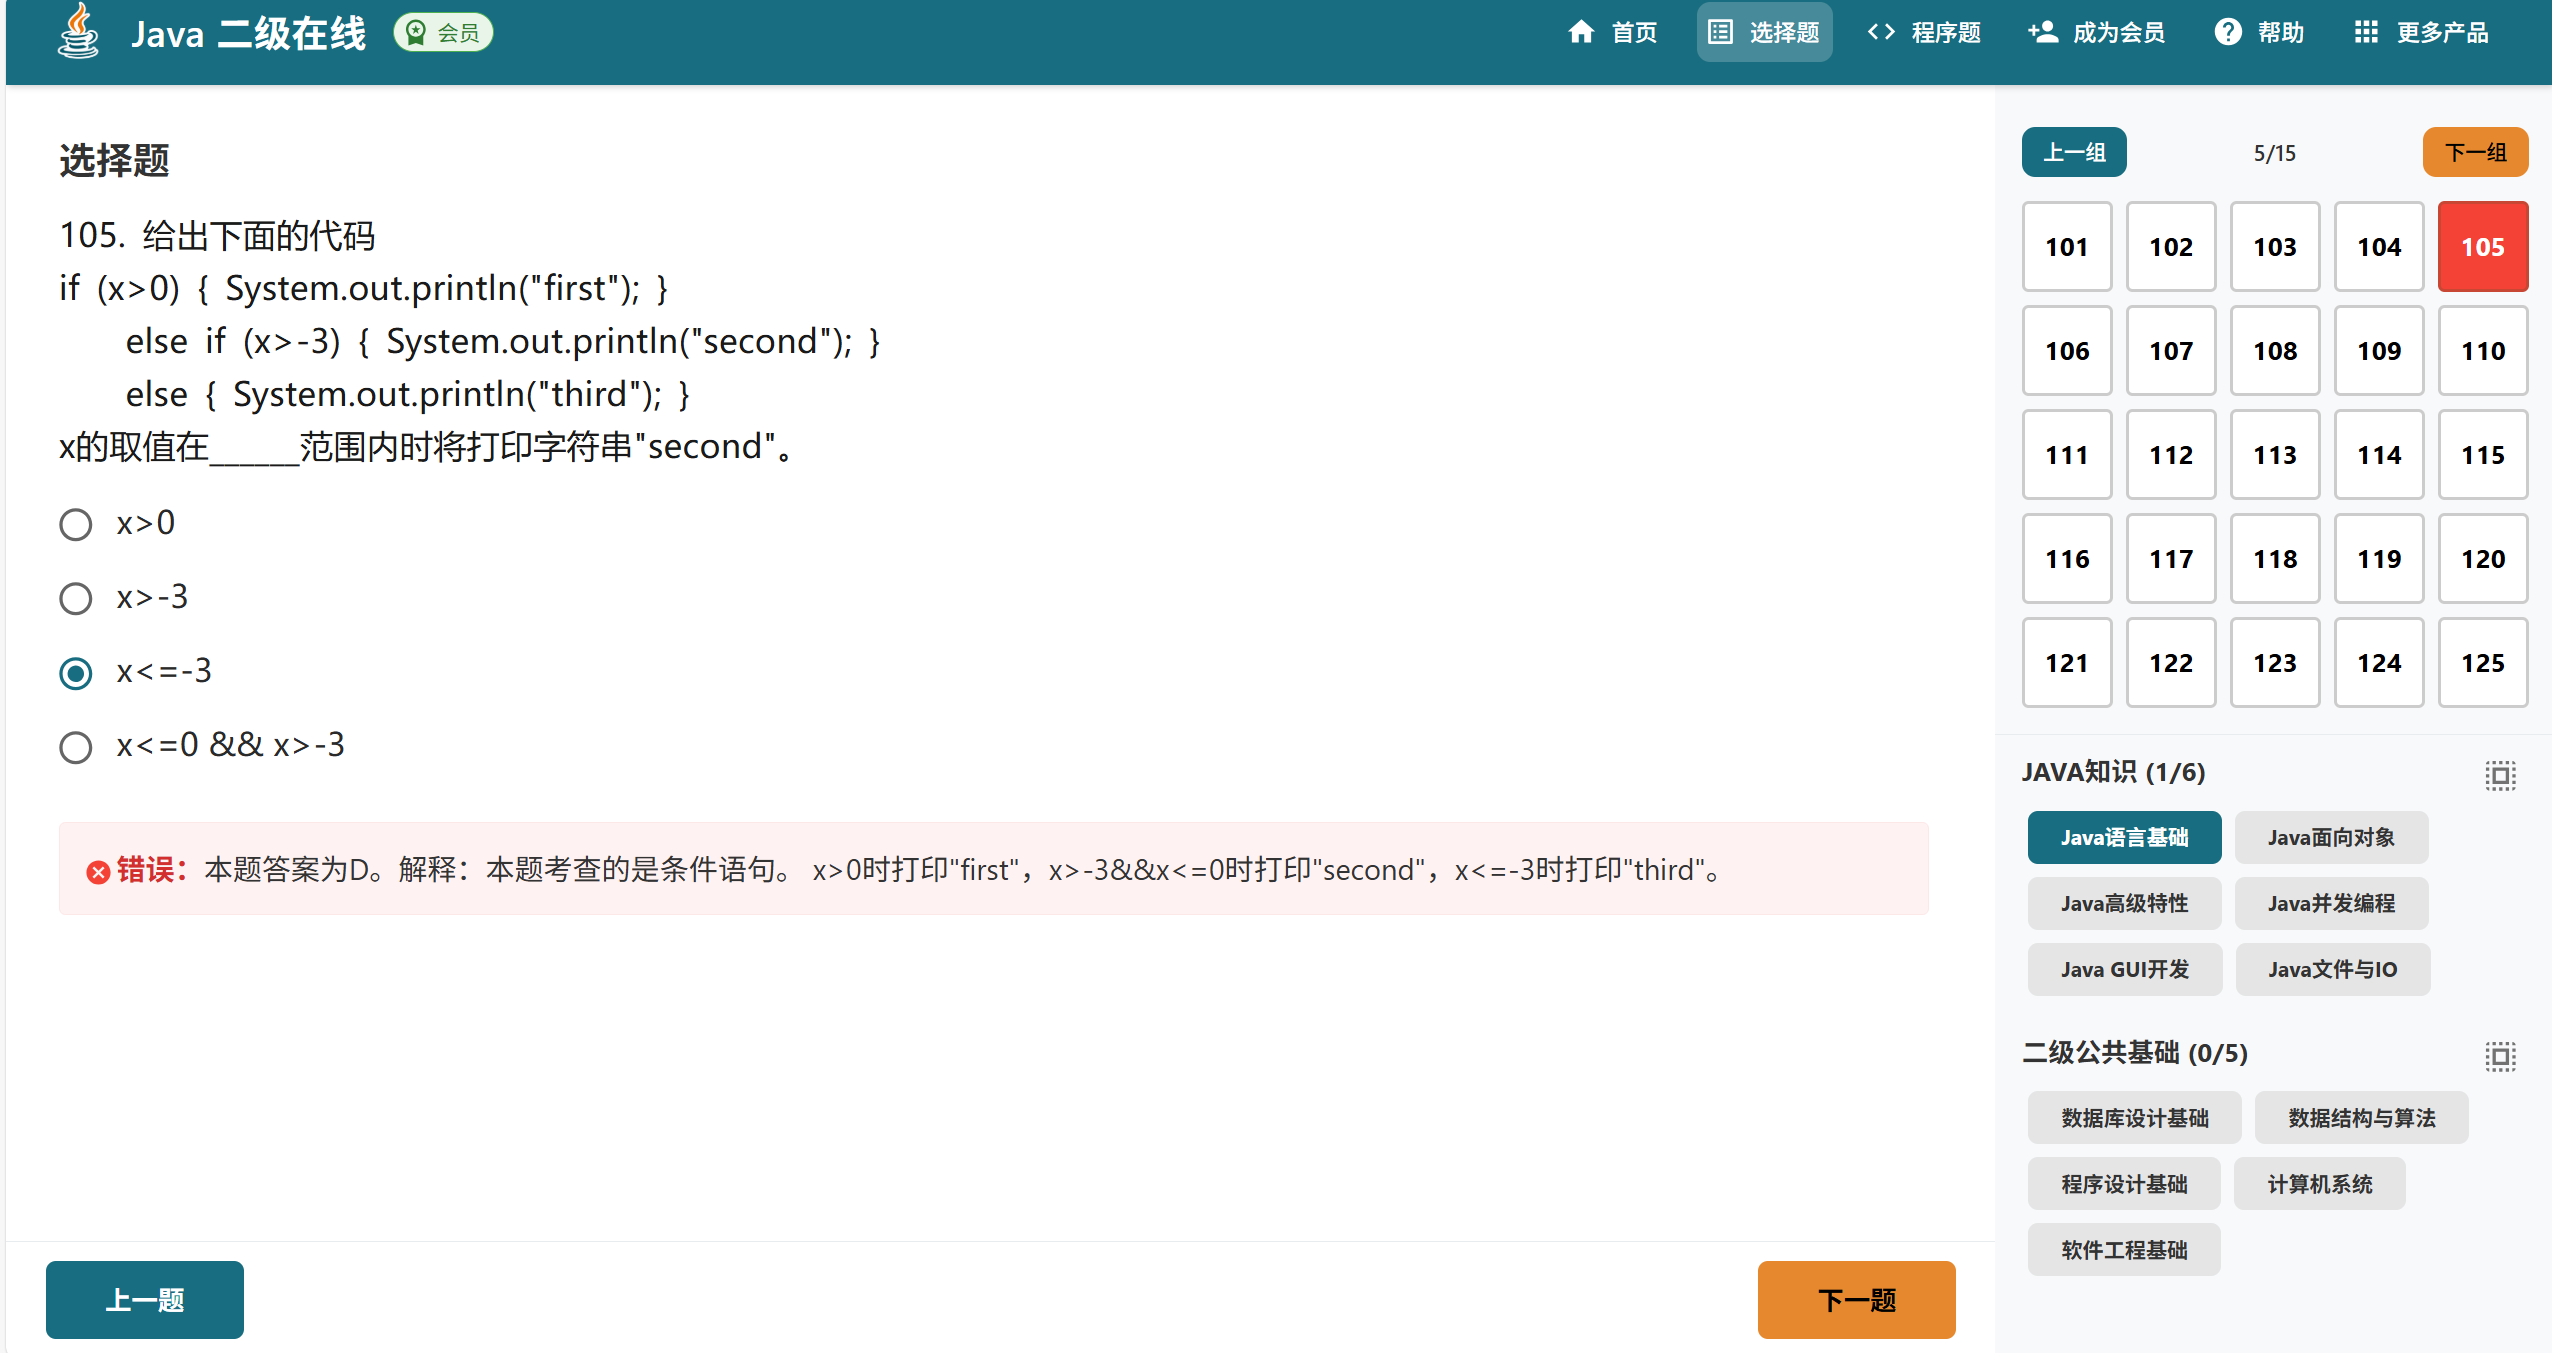The width and height of the screenshot is (2552, 1353).
Task: Click the question mark help icon
Action: point(2228,32)
